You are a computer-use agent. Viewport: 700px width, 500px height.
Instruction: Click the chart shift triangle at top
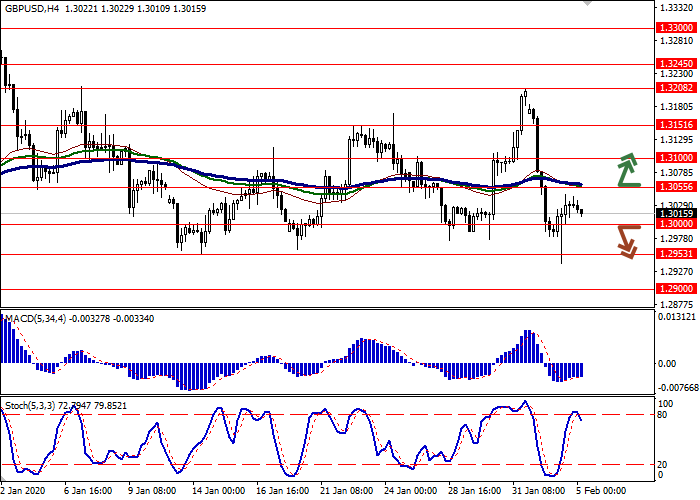(587, 4)
